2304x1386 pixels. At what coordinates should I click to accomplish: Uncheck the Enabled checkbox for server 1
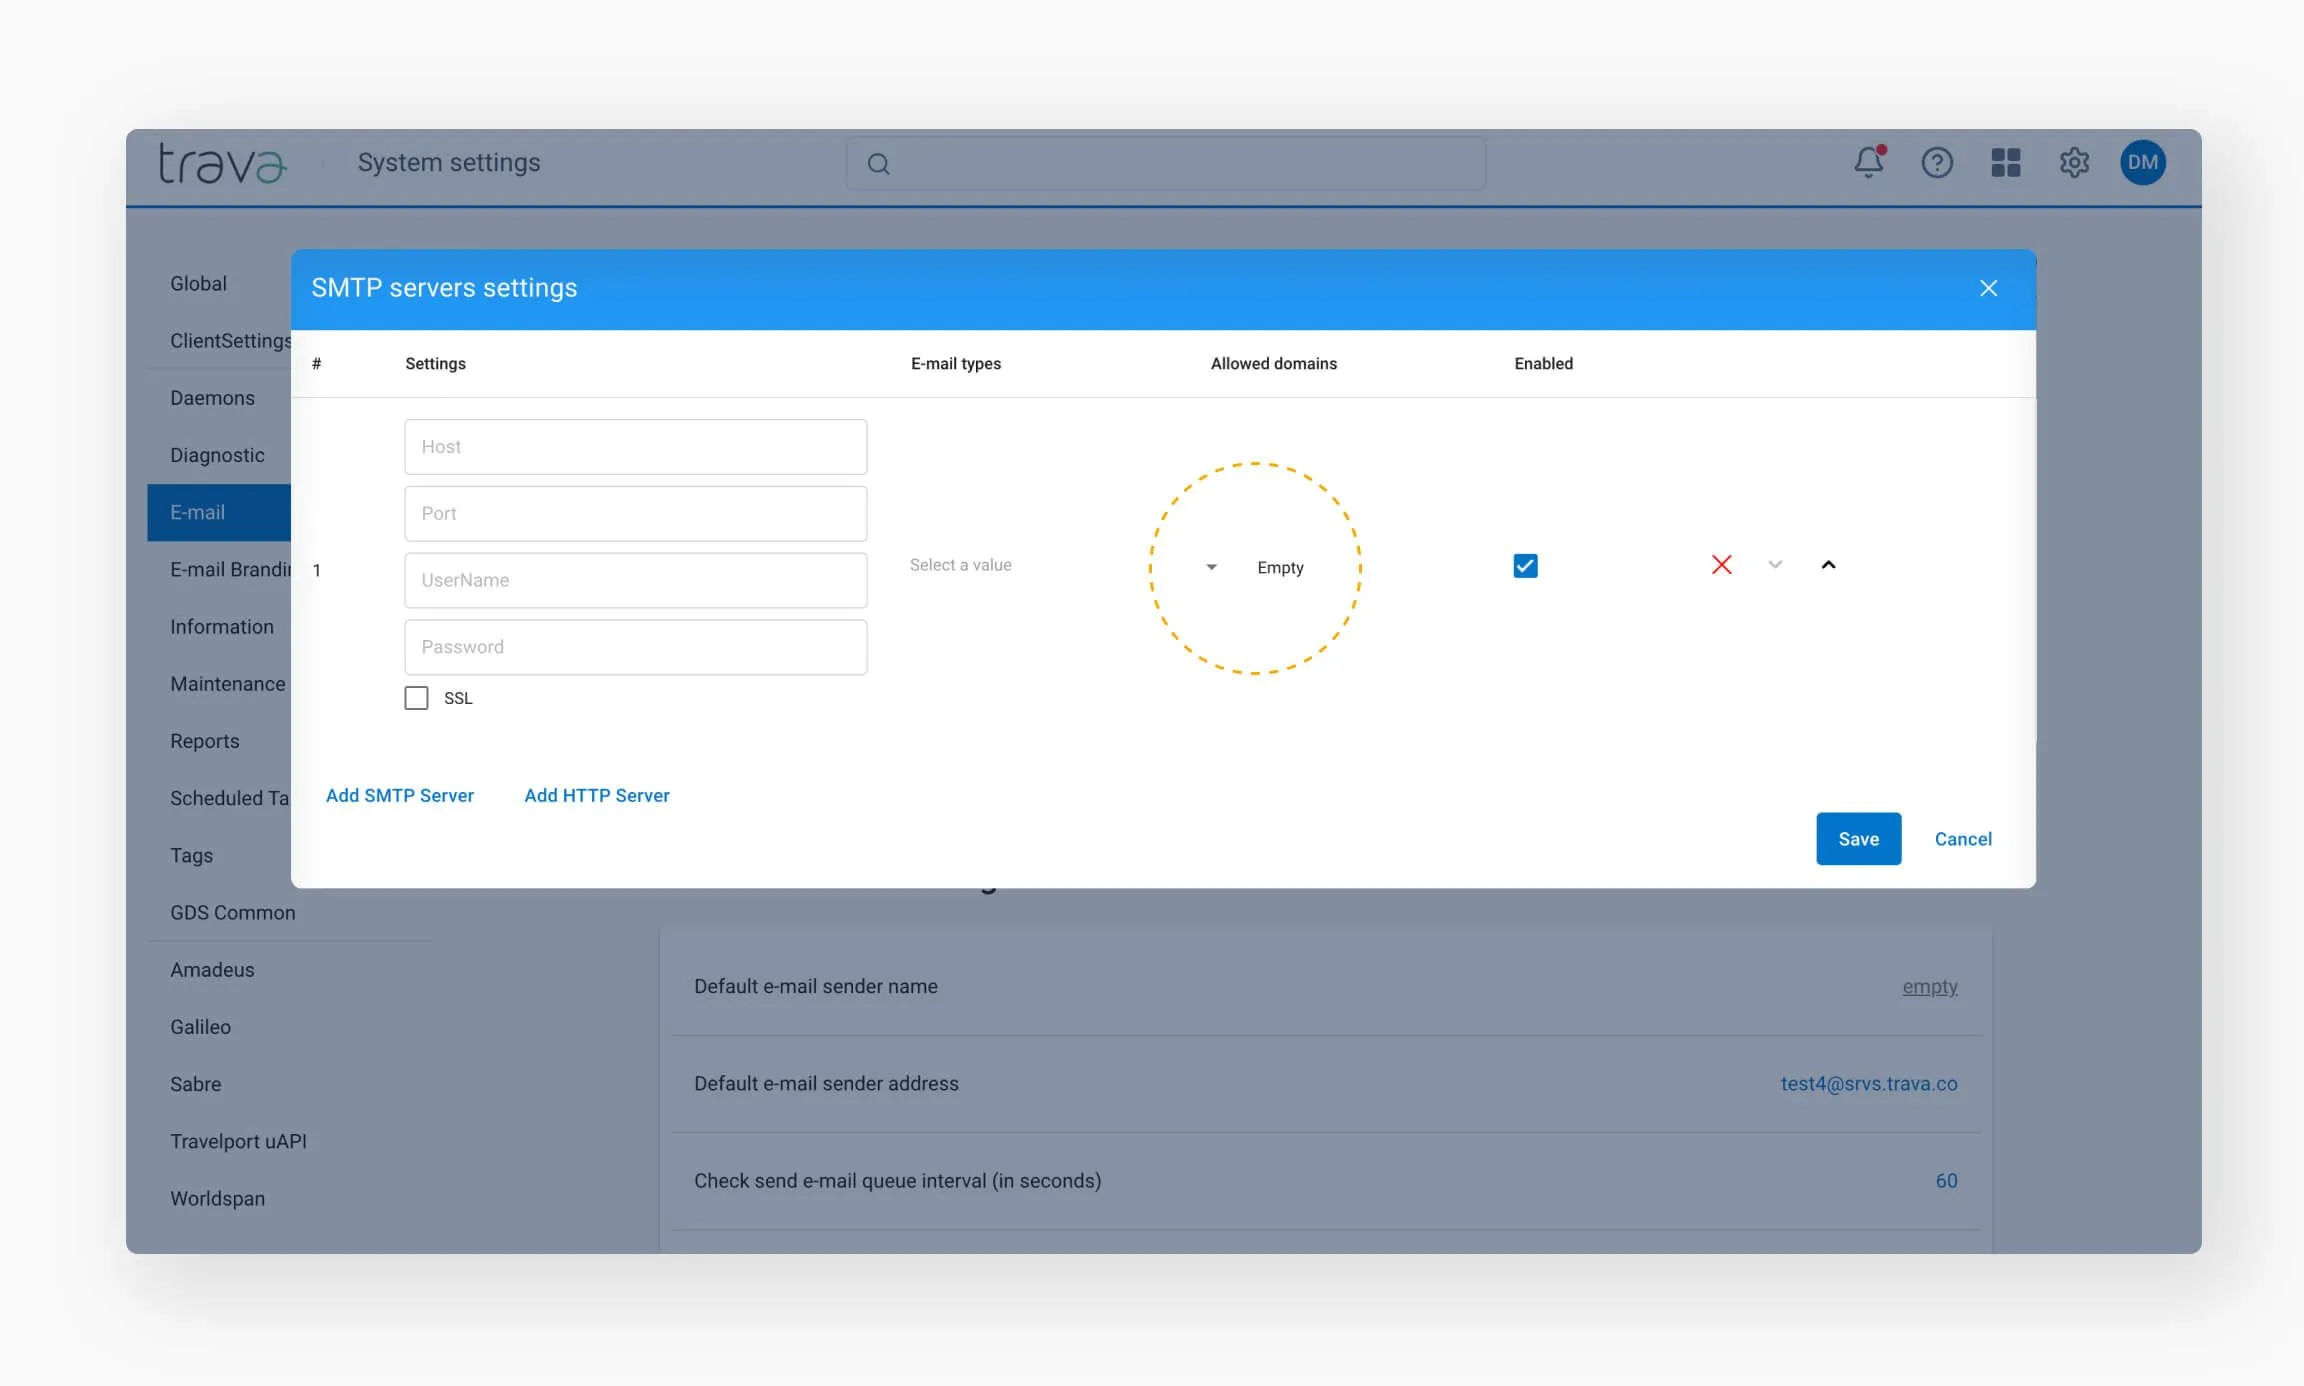tap(1525, 566)
